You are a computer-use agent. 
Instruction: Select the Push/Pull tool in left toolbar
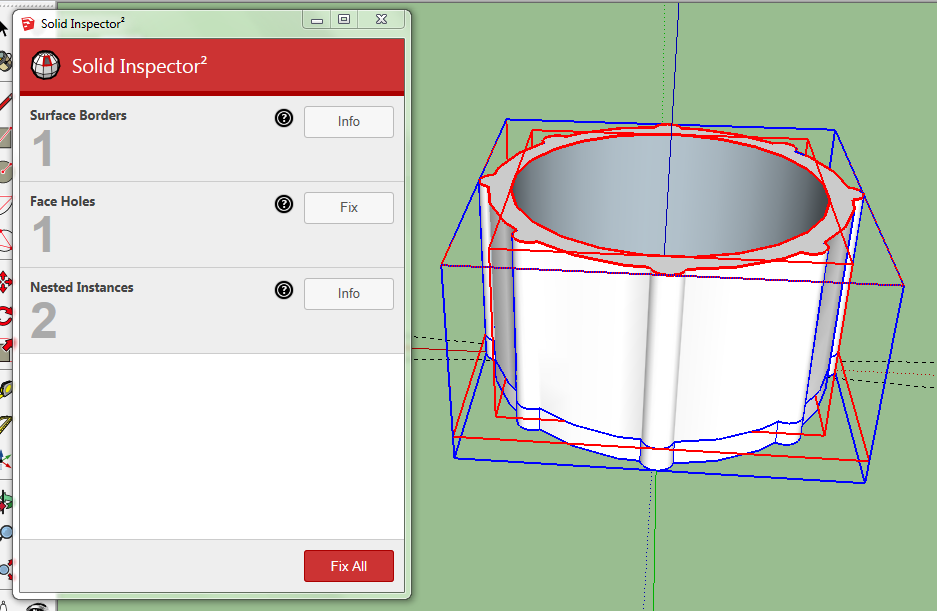tap(5, 350)
